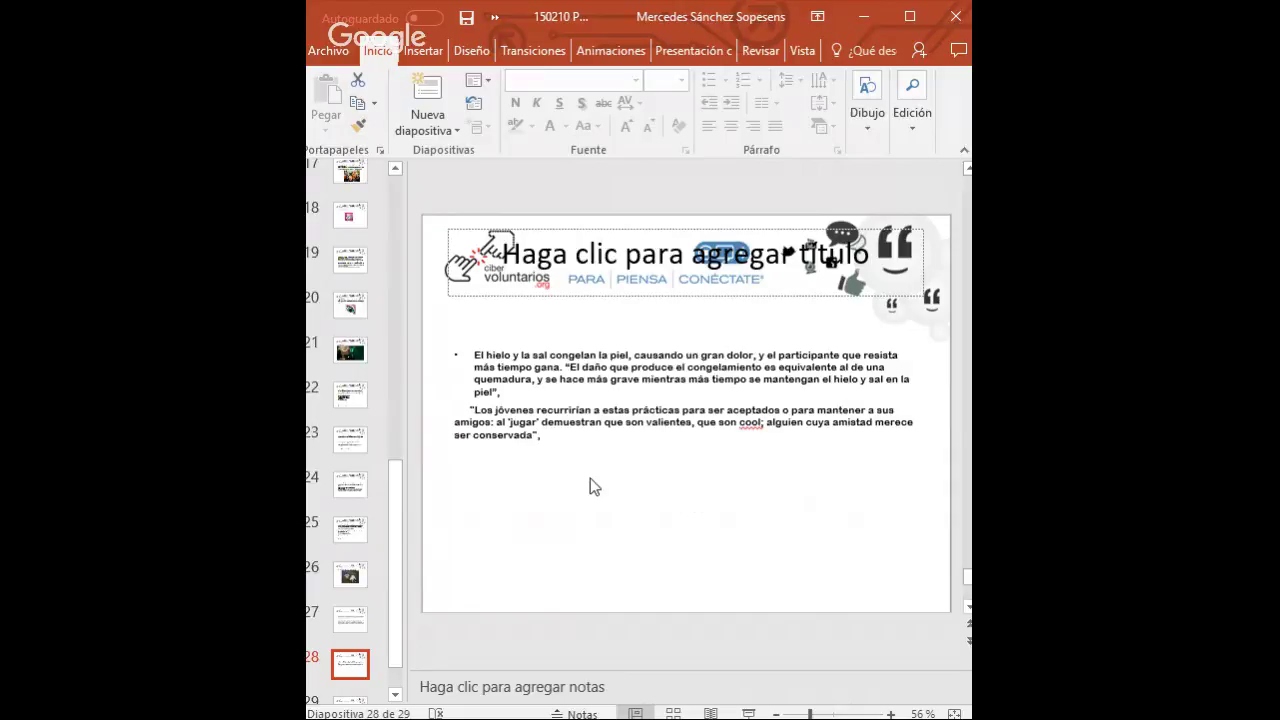The image size is (1280, 720).
Task: Reset the slide layout icon
Action: point(474,103)
